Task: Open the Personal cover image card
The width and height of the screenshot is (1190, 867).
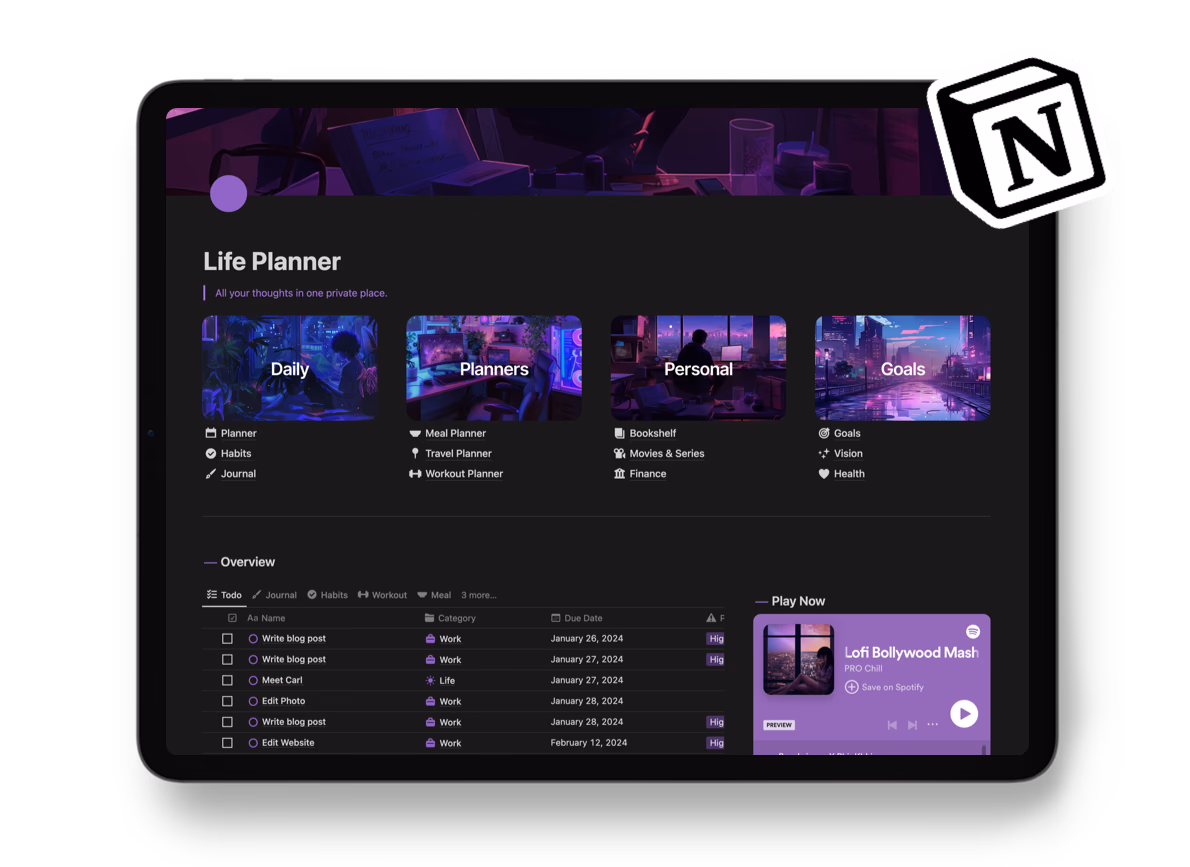Action: [x=698, y=368]
